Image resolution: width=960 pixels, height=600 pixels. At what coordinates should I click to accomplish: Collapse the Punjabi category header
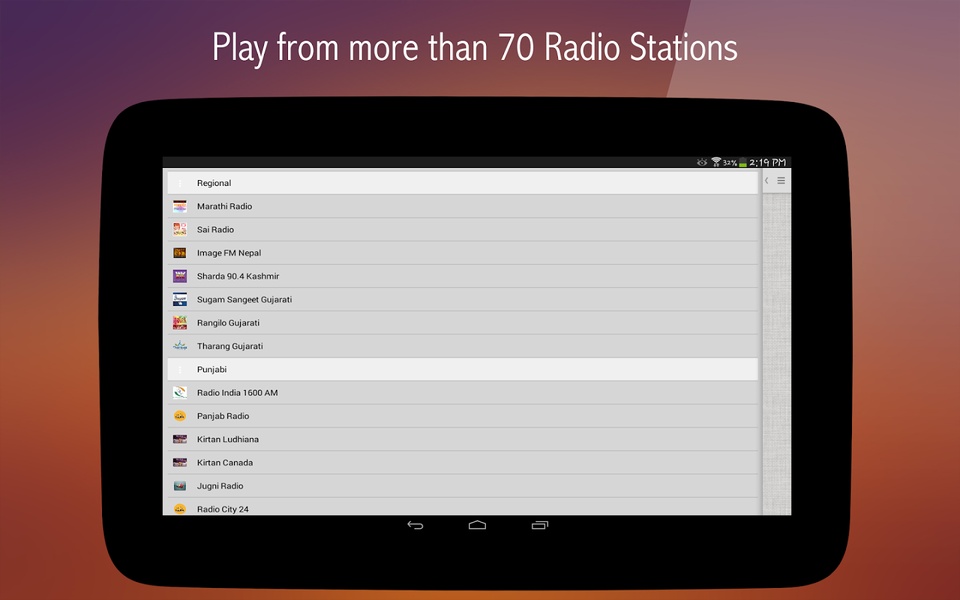point(463,369)
